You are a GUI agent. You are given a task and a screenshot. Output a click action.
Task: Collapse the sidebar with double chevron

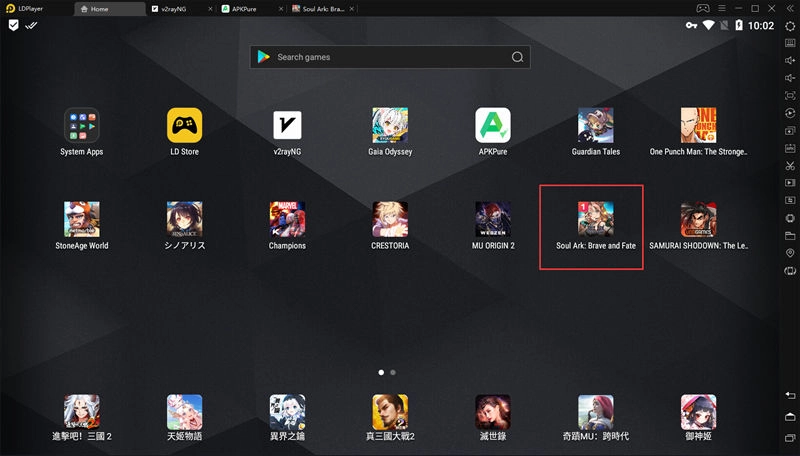[x=790, y=8]
